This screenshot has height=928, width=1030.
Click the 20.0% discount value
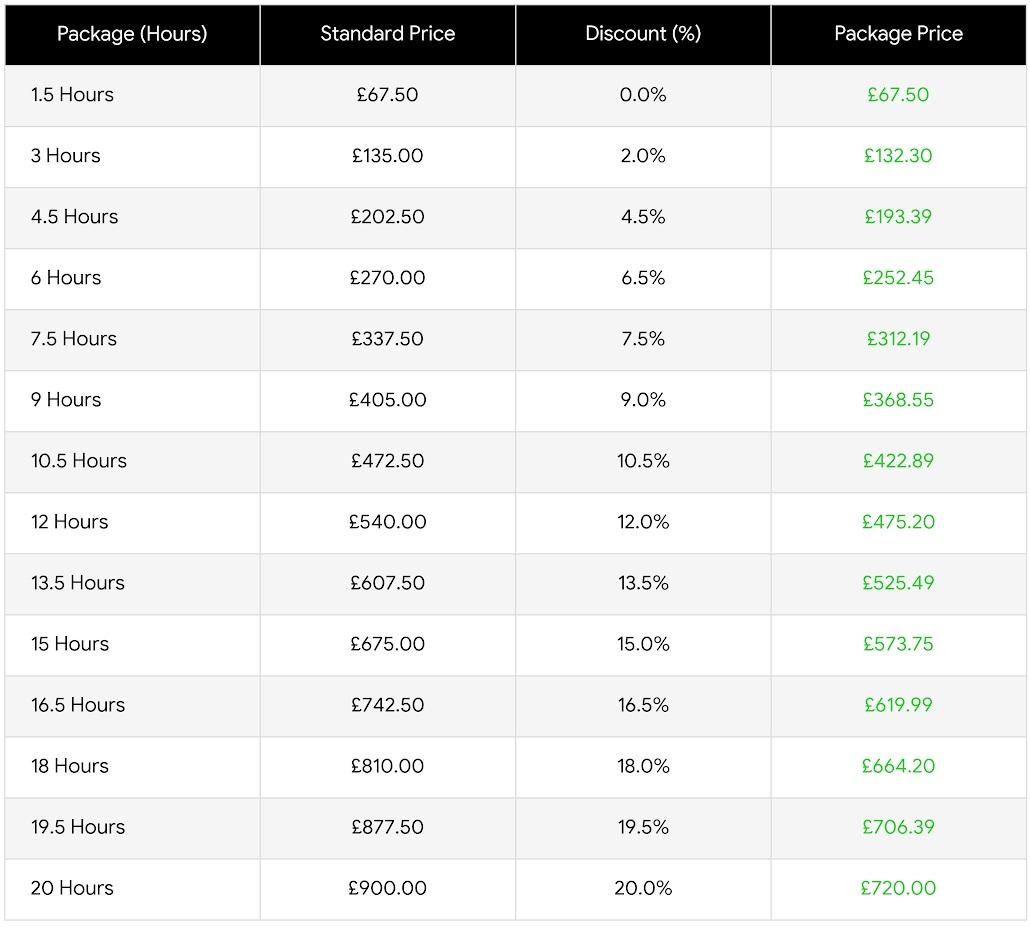click(643, 888)
